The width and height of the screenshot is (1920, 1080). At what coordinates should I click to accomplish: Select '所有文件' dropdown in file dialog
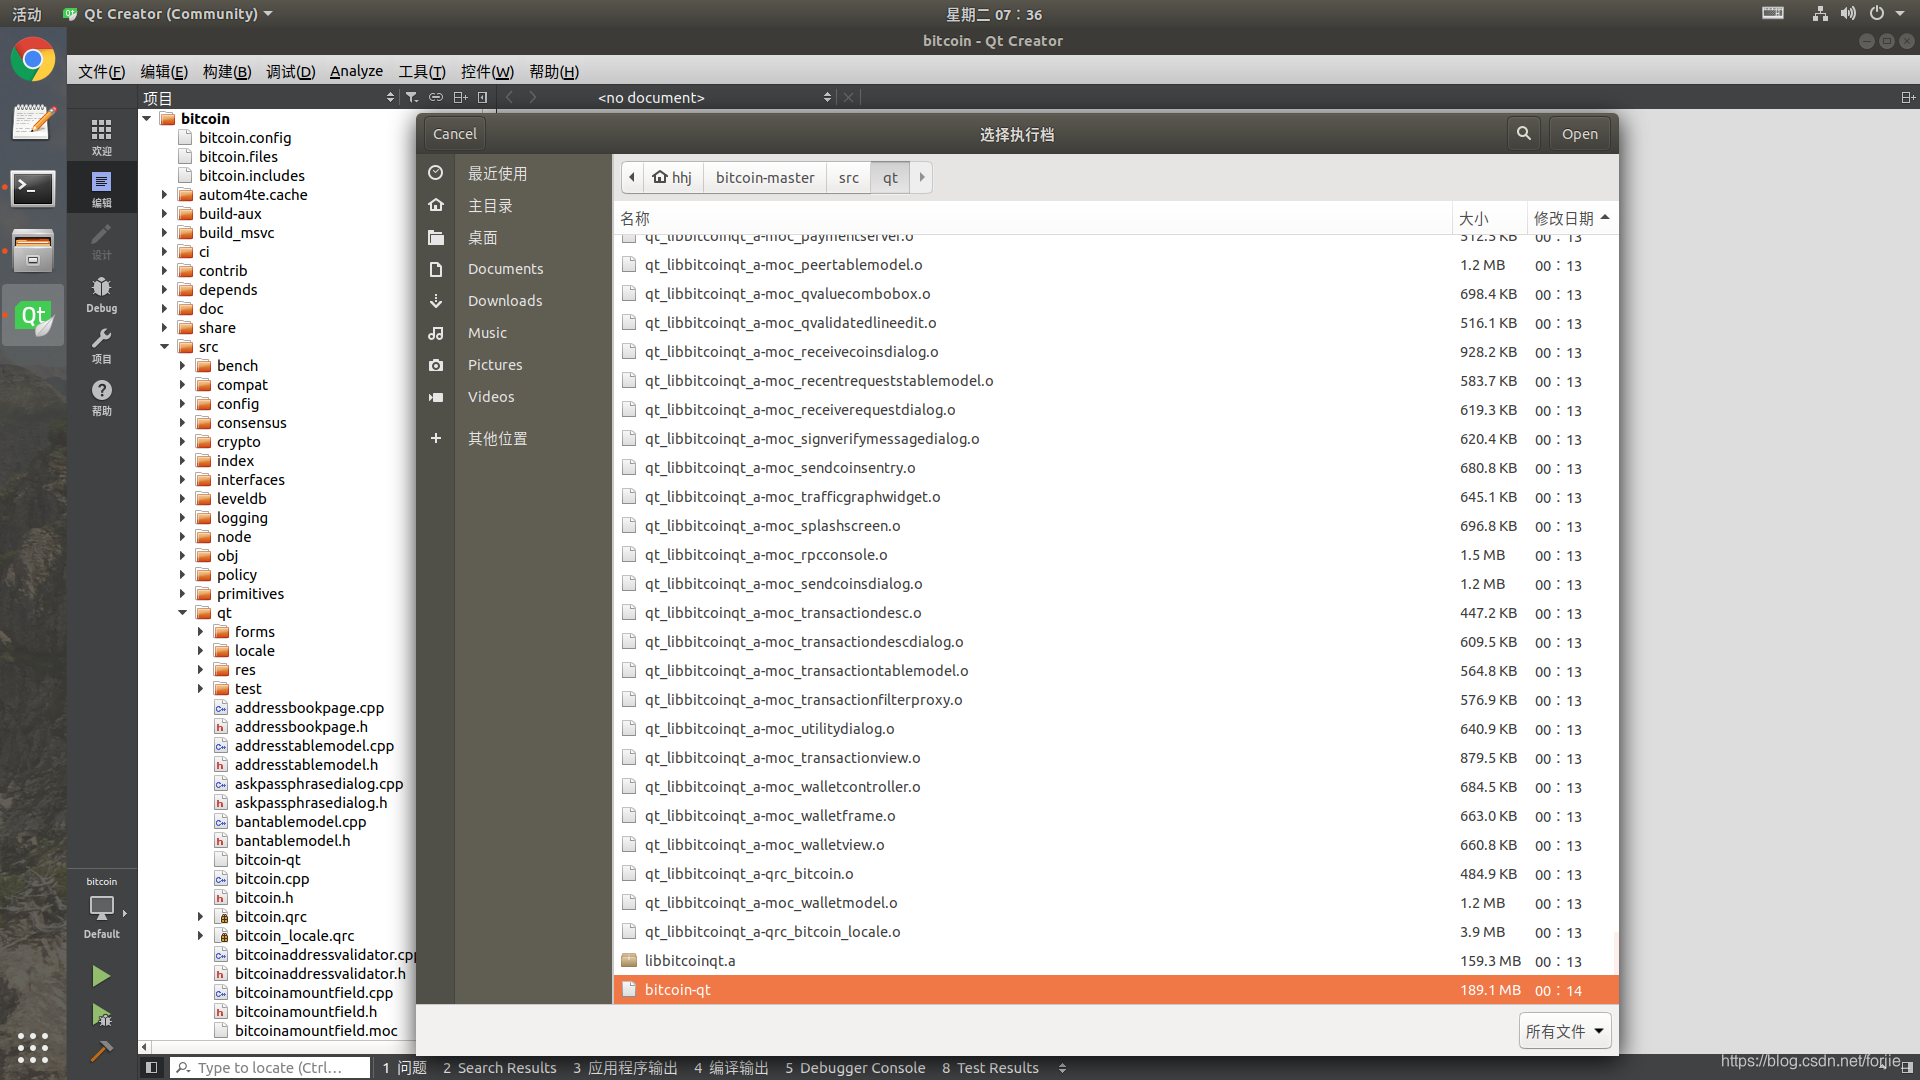click(x=1563, y=1030)
